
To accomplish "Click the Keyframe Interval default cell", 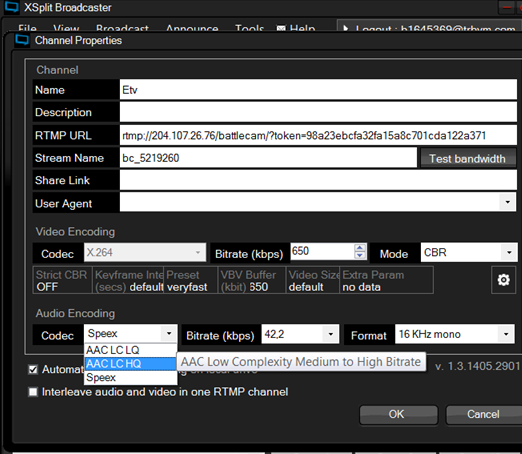I will coord(128,280).
